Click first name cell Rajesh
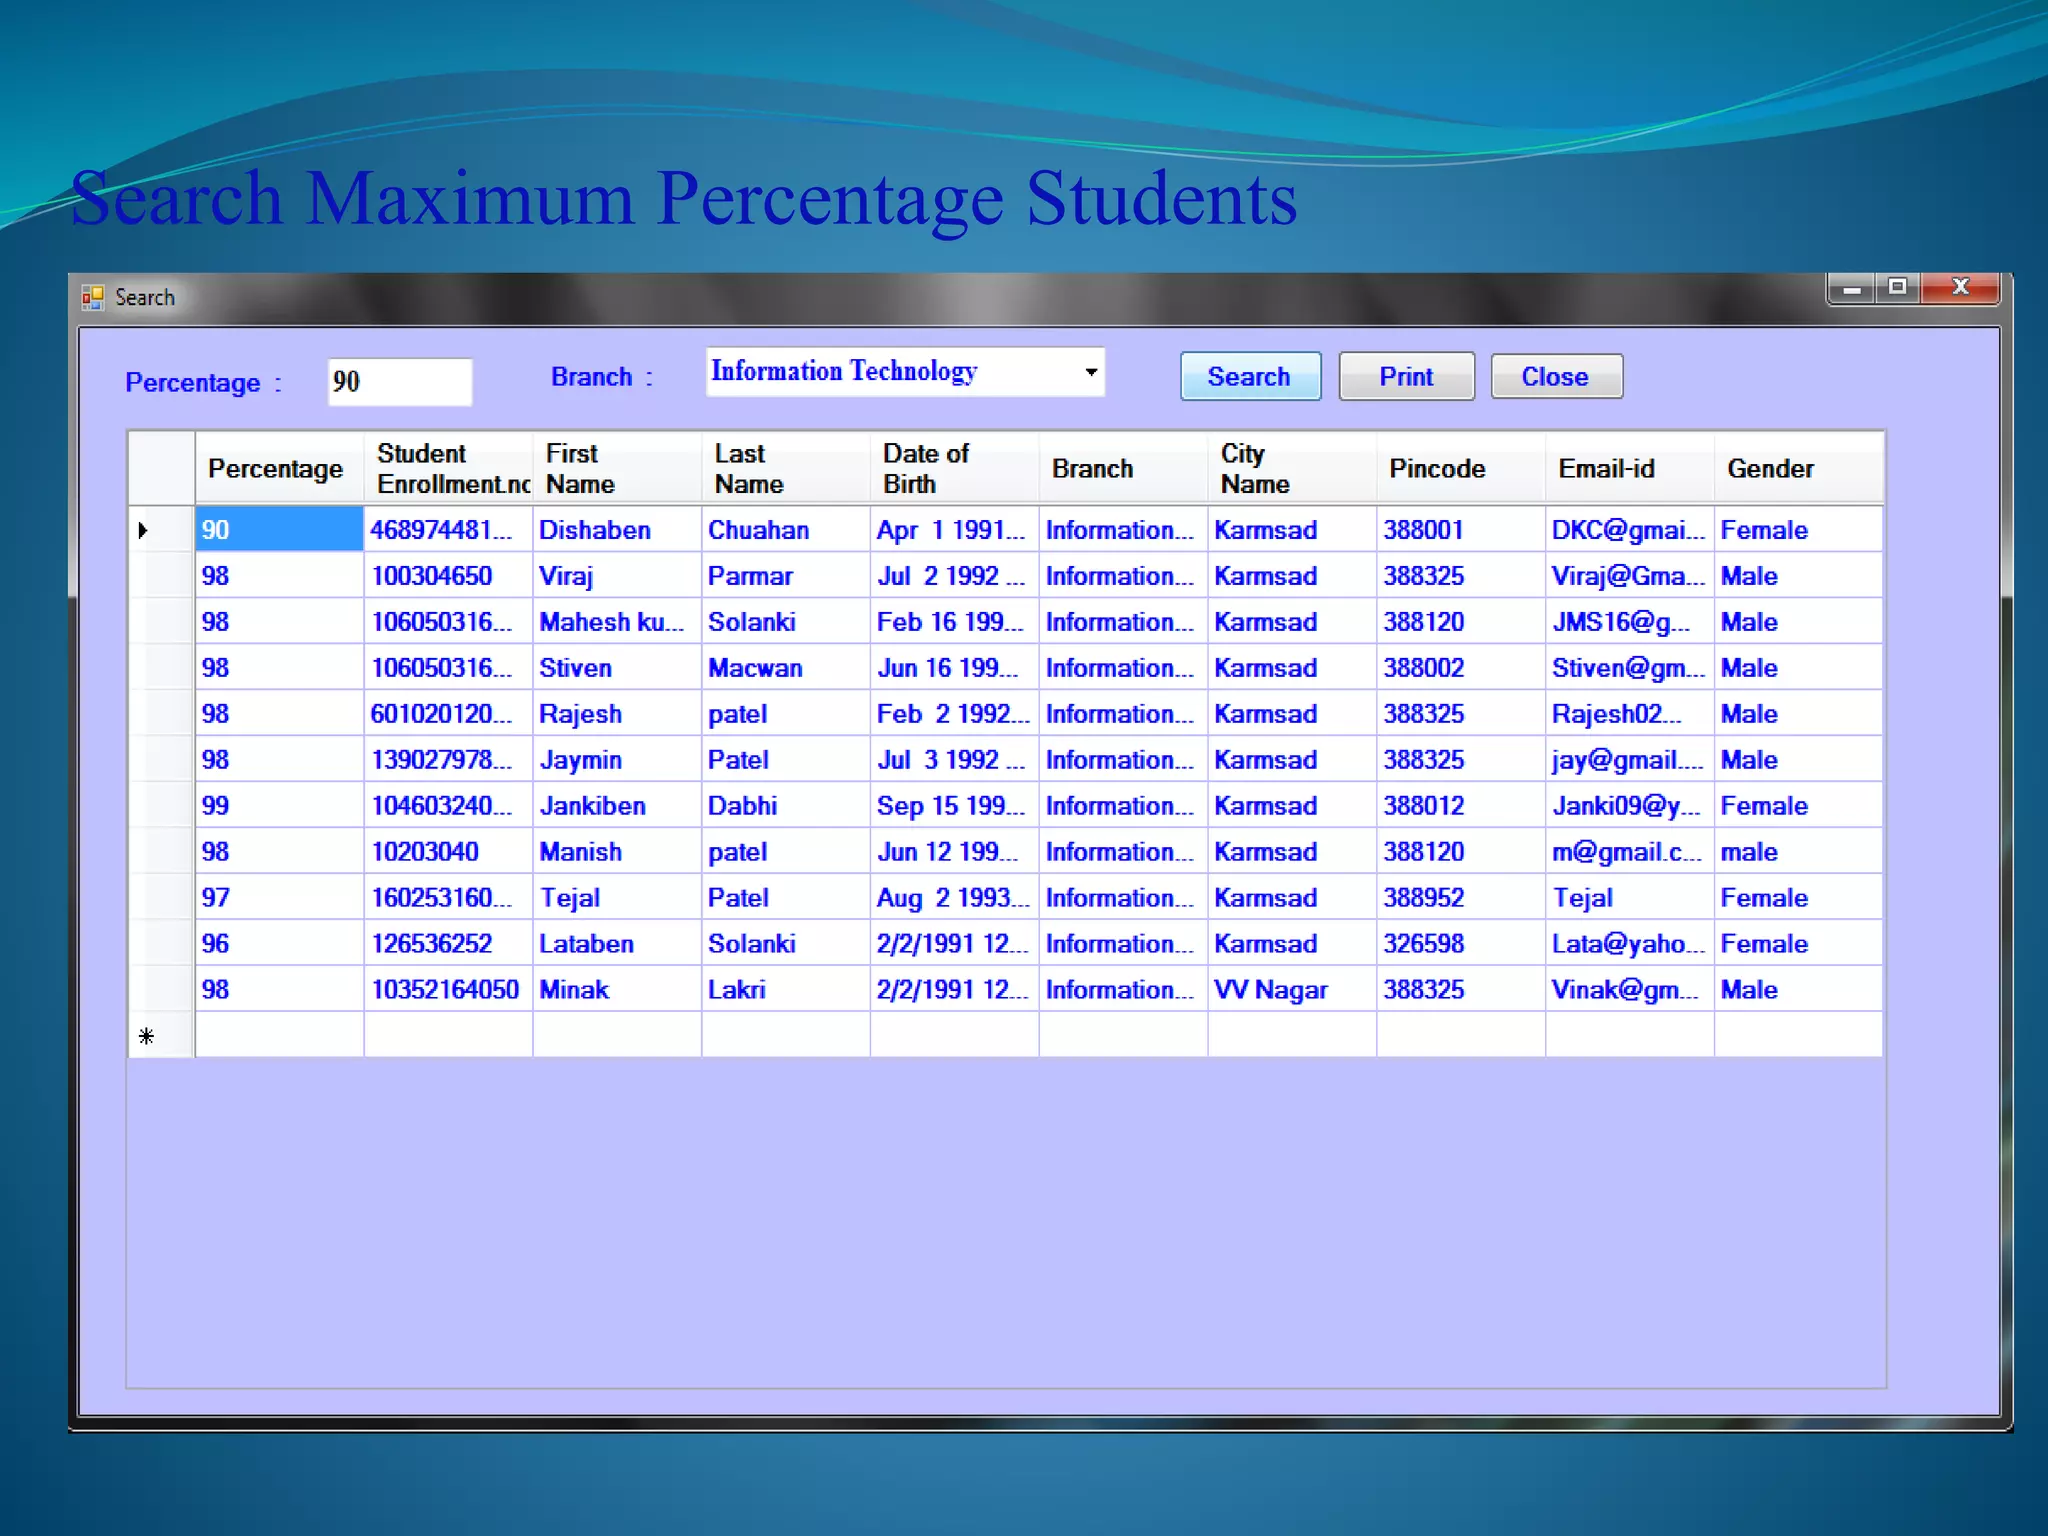2048x1536 pixels. (617, 714)
